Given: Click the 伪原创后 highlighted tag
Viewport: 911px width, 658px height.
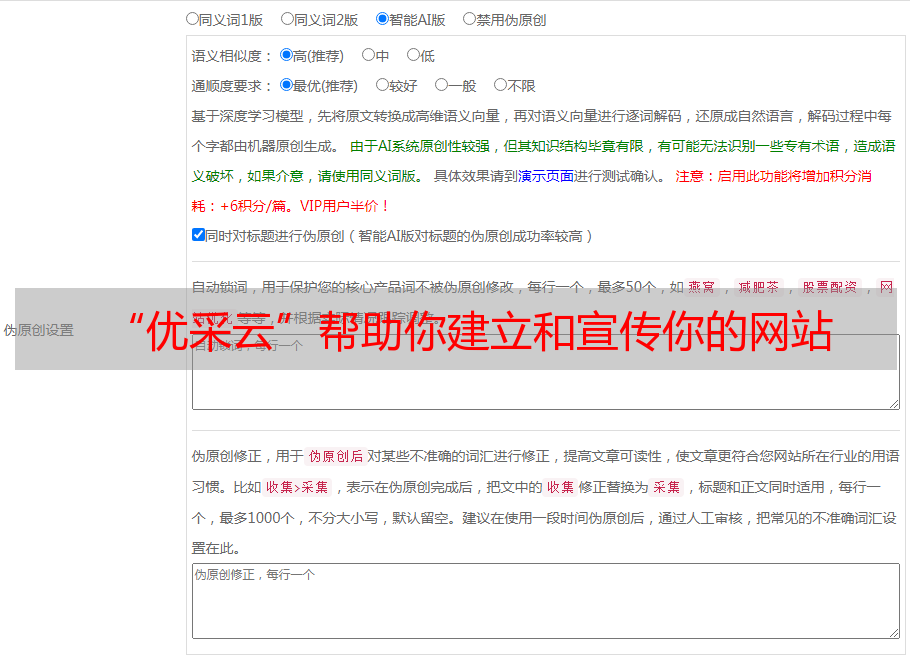Looking at the screenshot, I should tap(336, 456).
